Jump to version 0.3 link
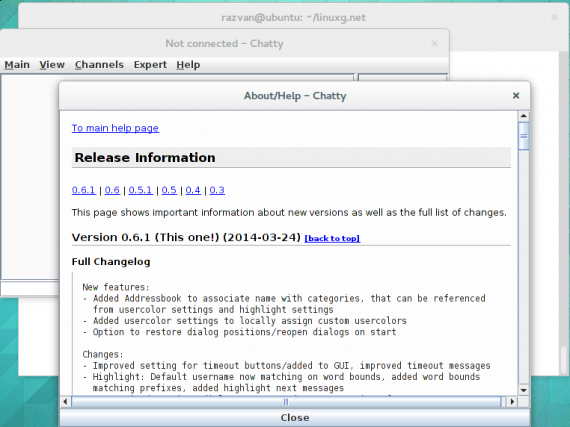 (217, 190)
